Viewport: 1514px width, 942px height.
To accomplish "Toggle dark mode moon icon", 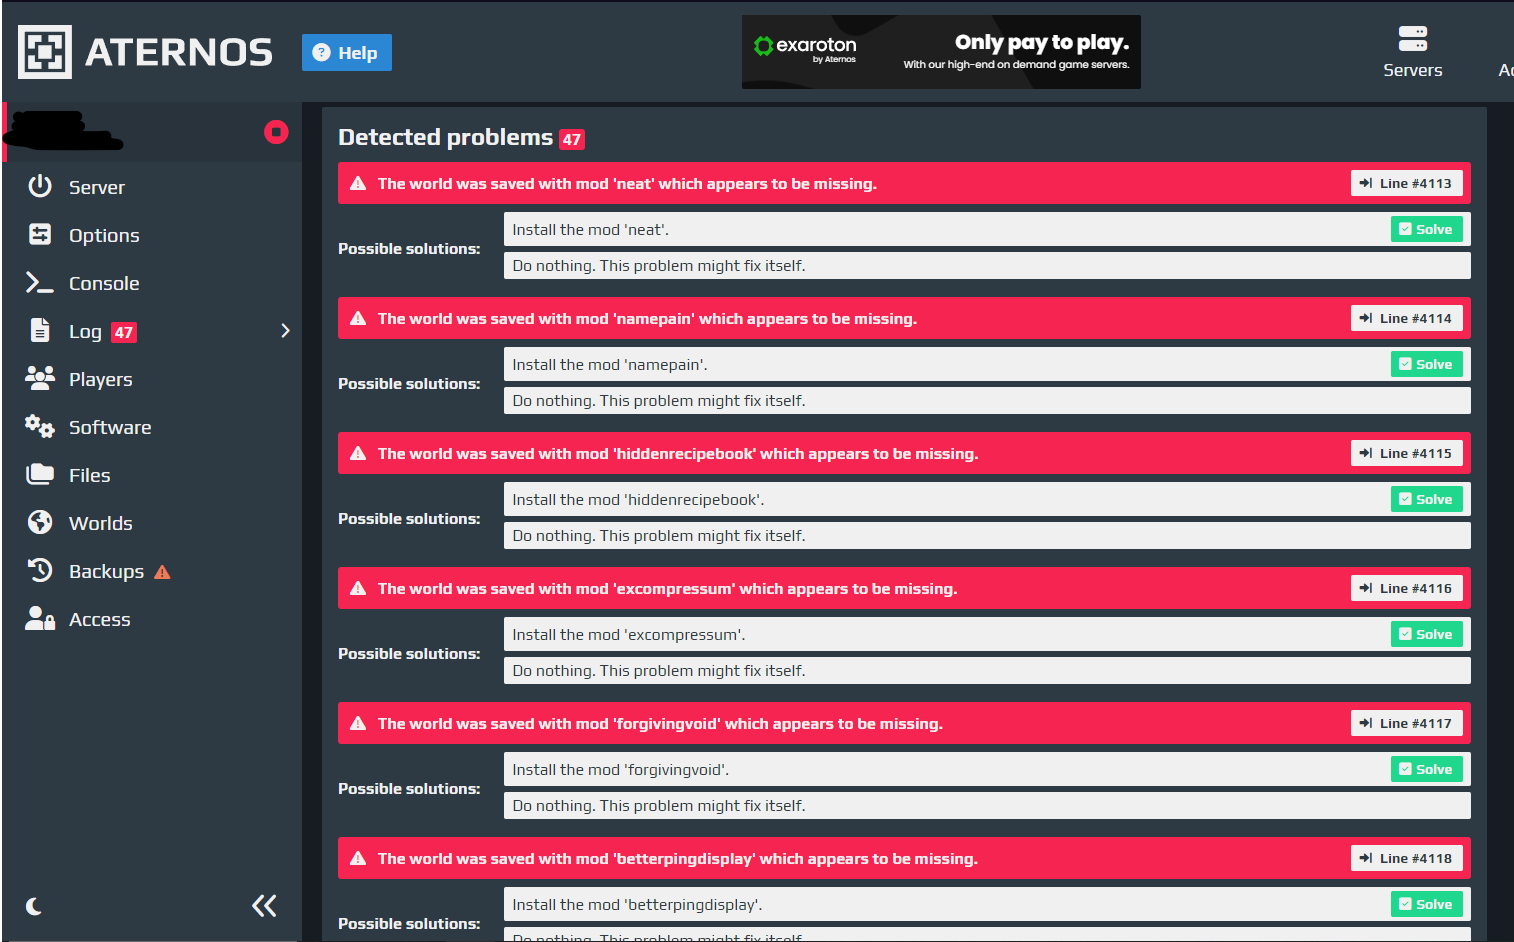I will [x=34, y=906].
